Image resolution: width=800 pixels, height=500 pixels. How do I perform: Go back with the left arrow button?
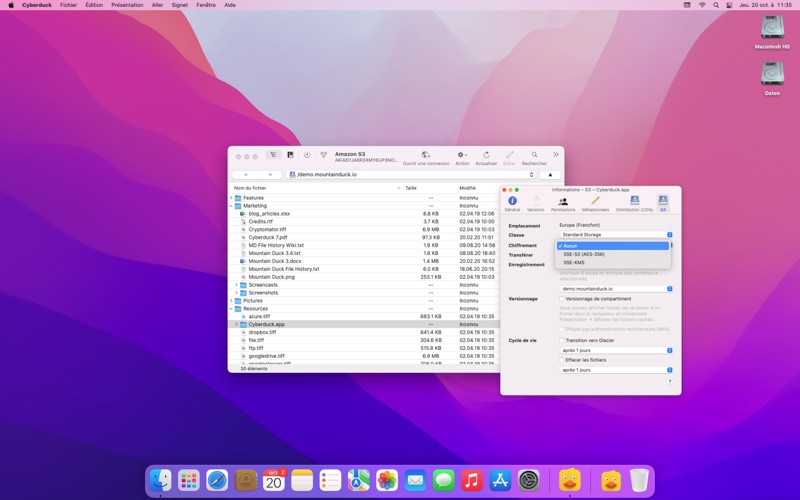click(x=245, y=174)
